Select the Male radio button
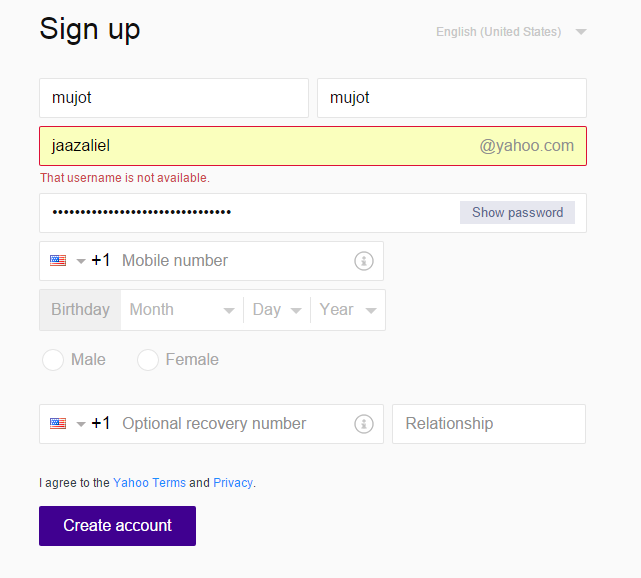The image size is (641, 578). click(x=53, y=360)
